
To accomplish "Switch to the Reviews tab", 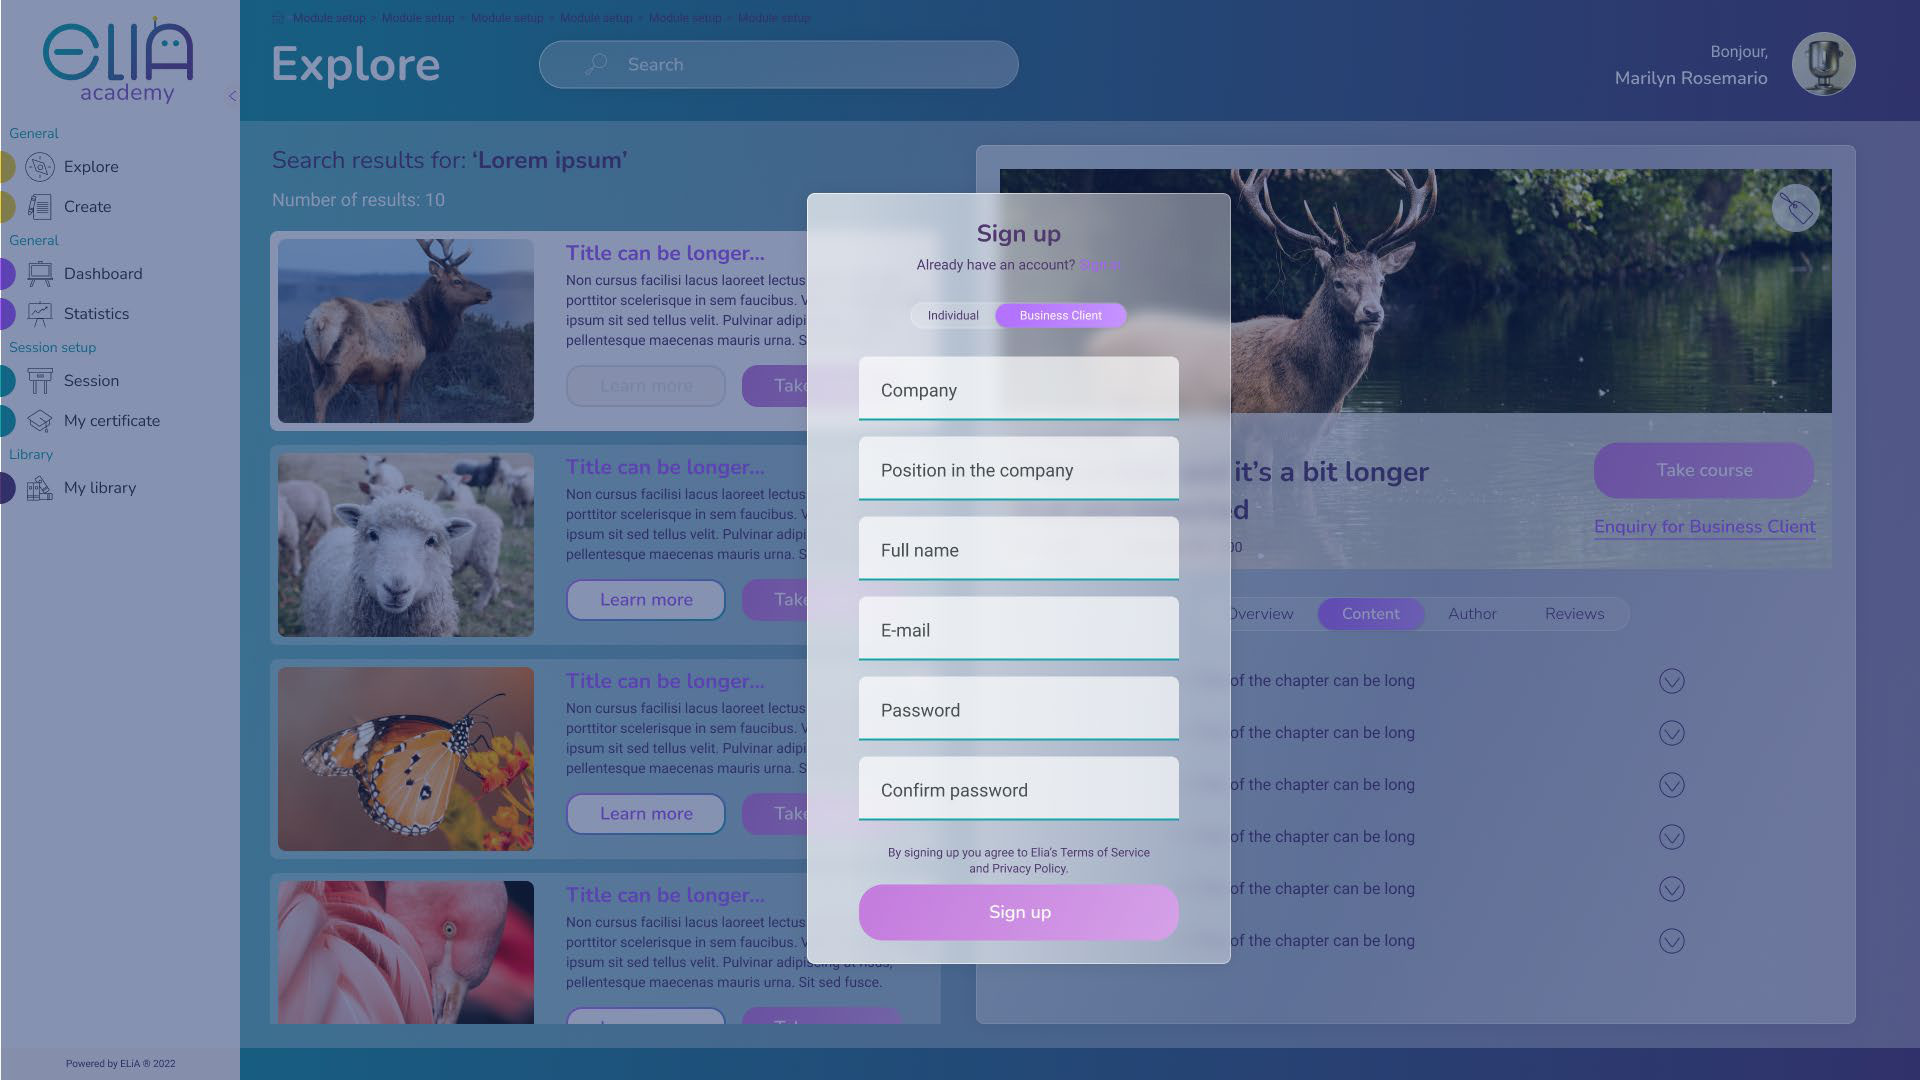I will (x=1573, y=614).
